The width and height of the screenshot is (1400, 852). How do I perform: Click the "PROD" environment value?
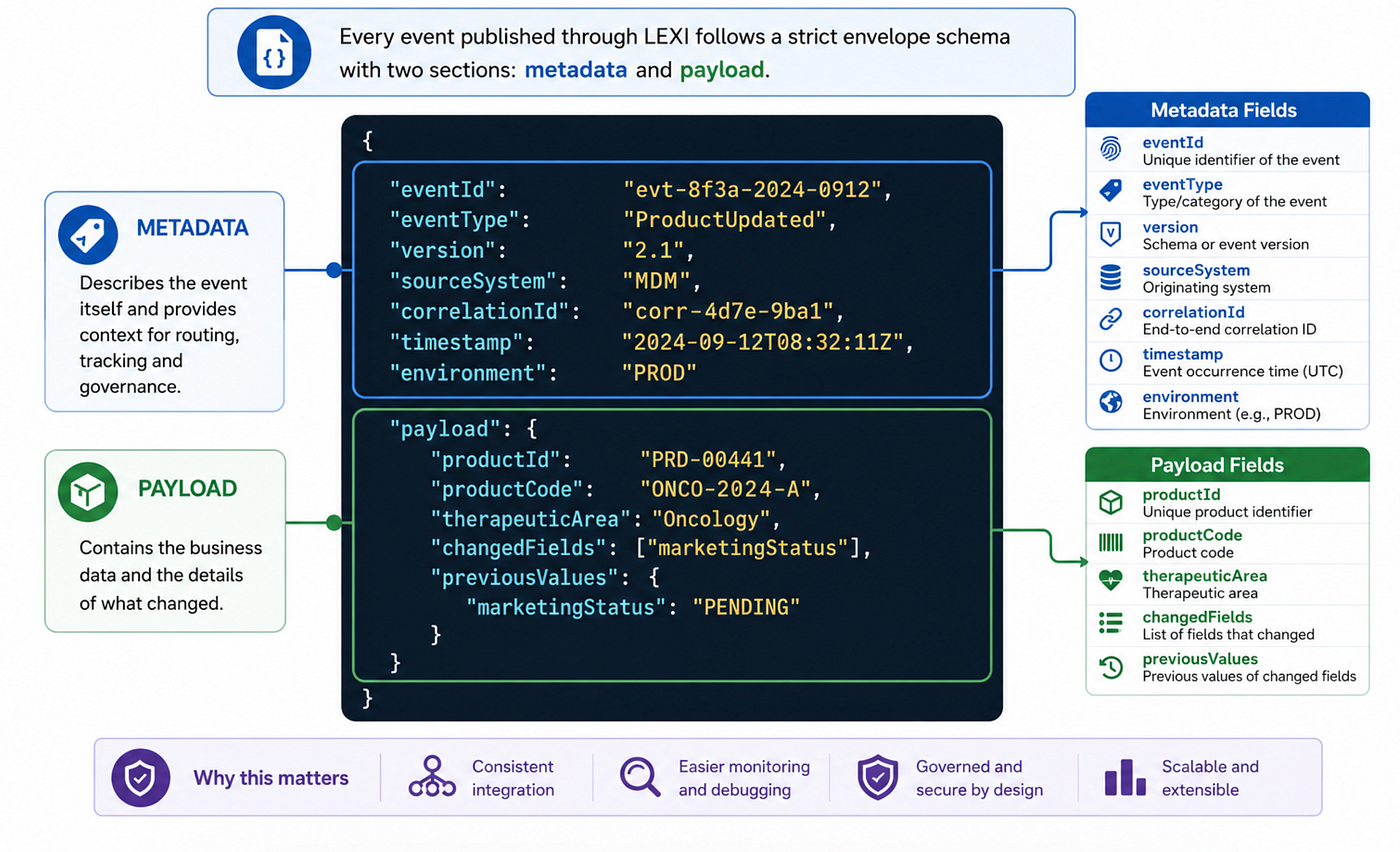coord(660,373)
